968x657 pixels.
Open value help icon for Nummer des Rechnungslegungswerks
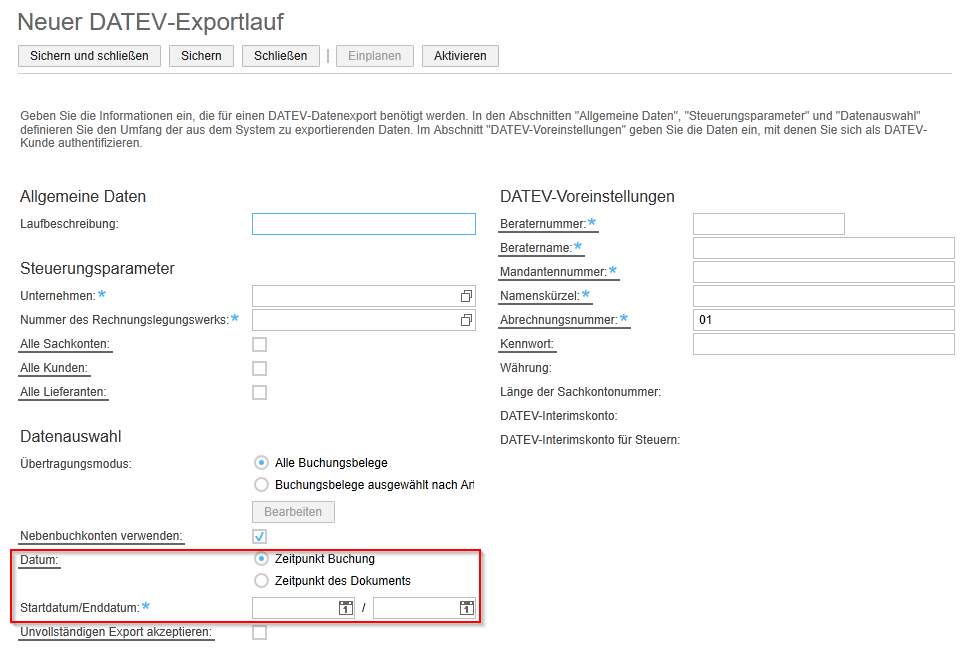point(466,320)
